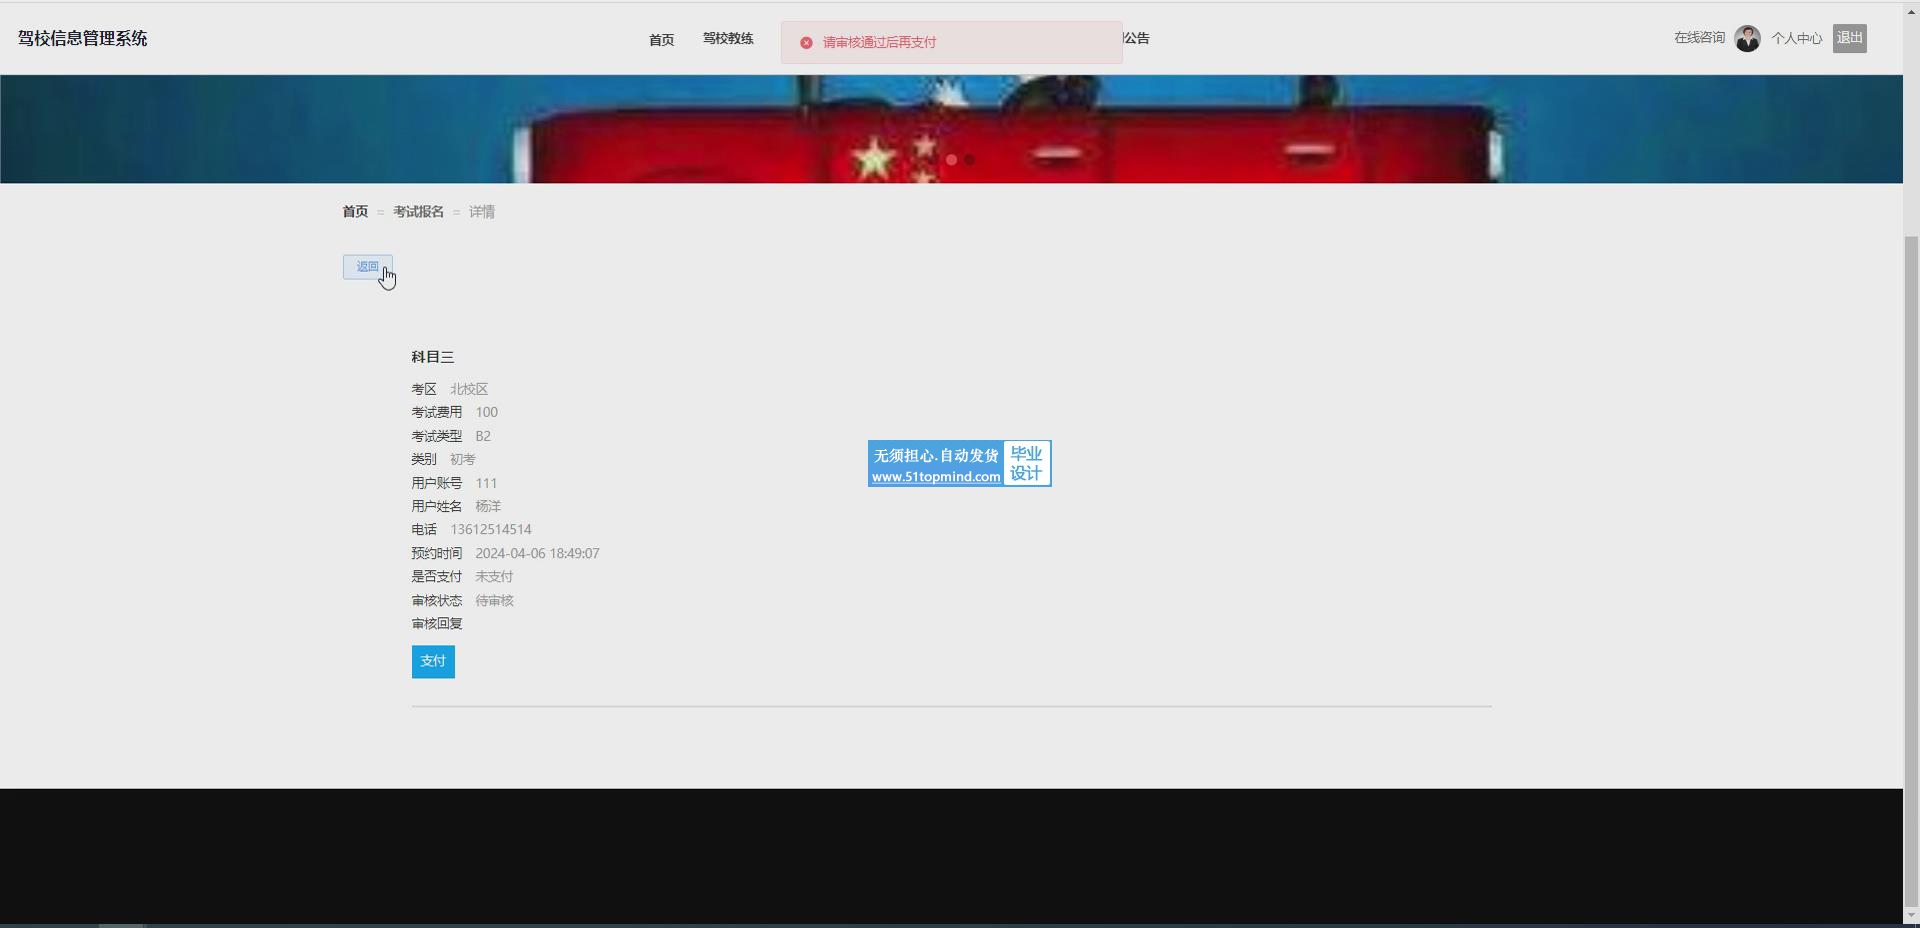
Task: Click the 审核回复 label
Action: click(x=437, y=623)
